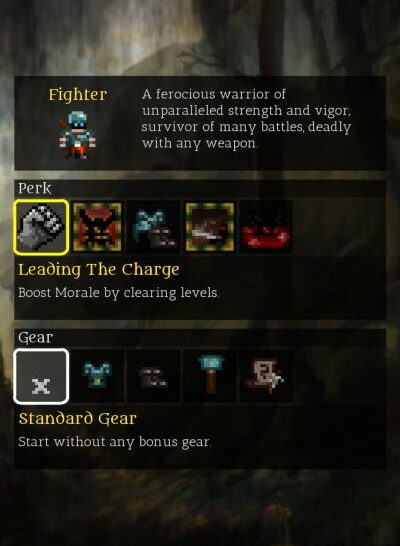The image size is (400, 546).
Task: Select the cyan warhammer gear
Action: pos(210,376)
